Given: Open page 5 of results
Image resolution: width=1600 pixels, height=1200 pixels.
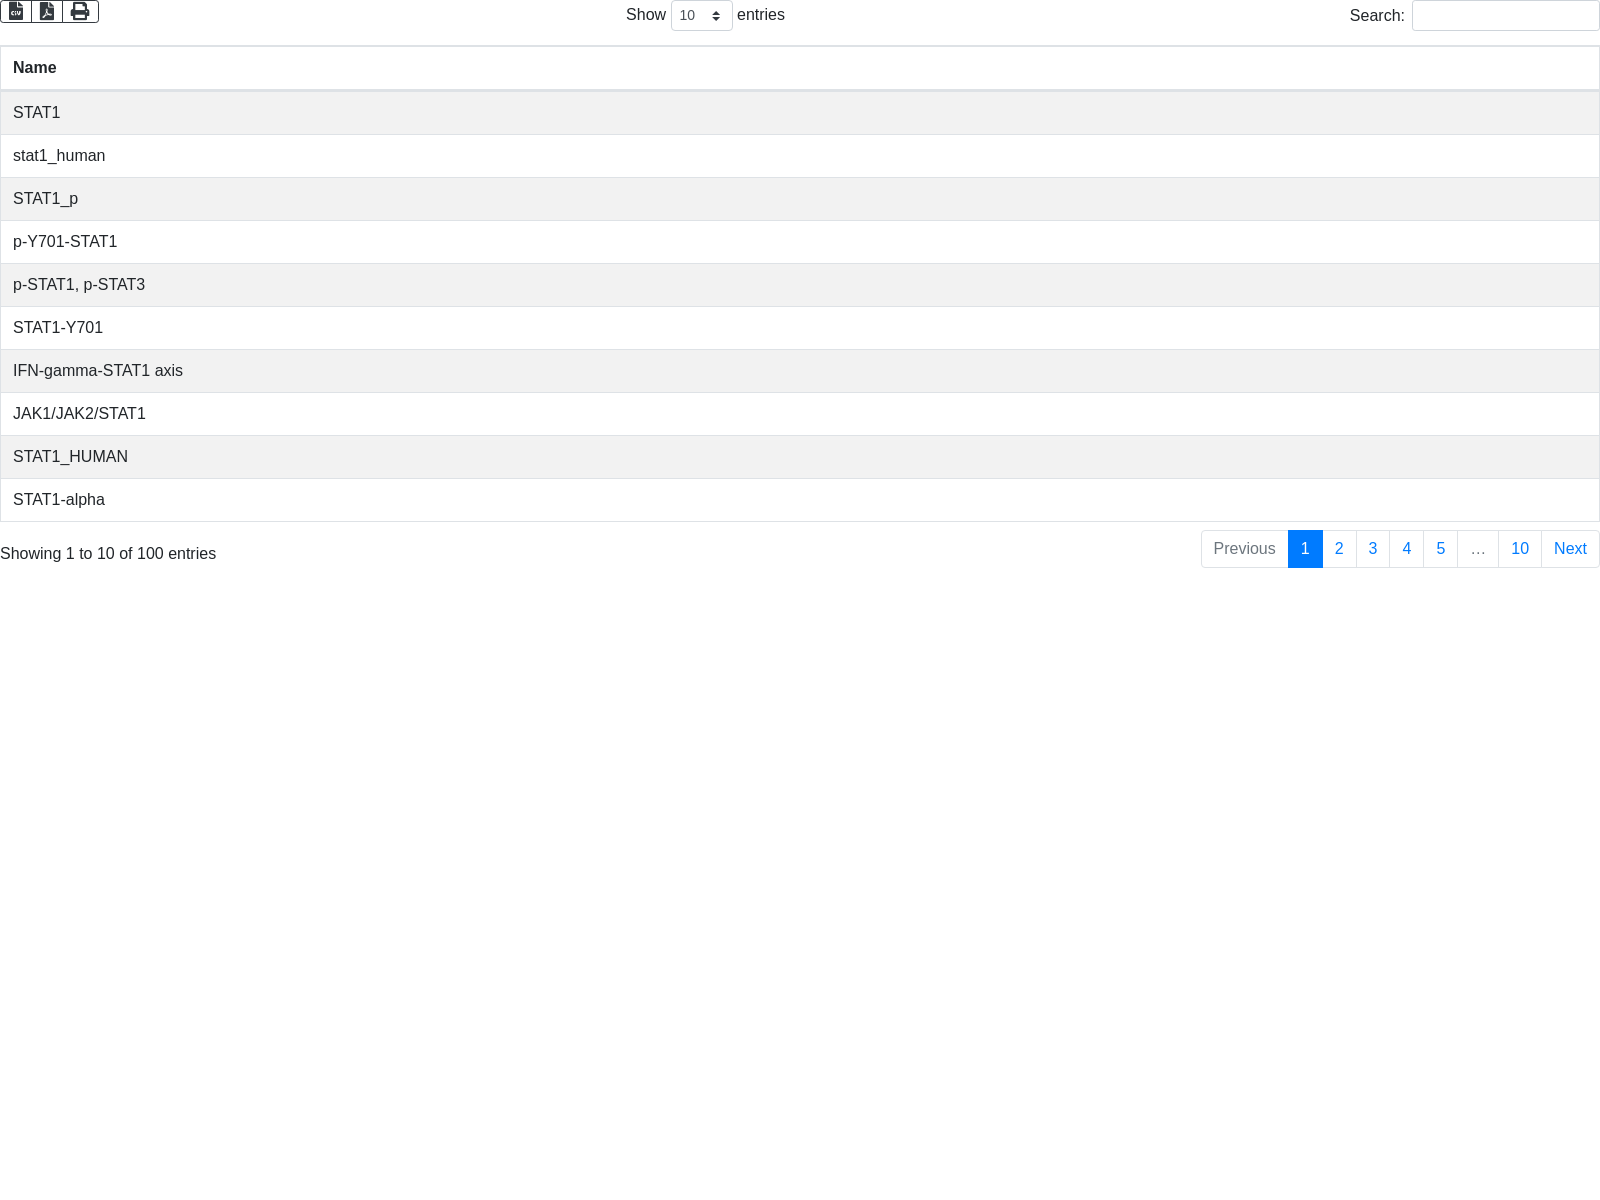Looking at the screenshot, I should (x=1441, y=549).
